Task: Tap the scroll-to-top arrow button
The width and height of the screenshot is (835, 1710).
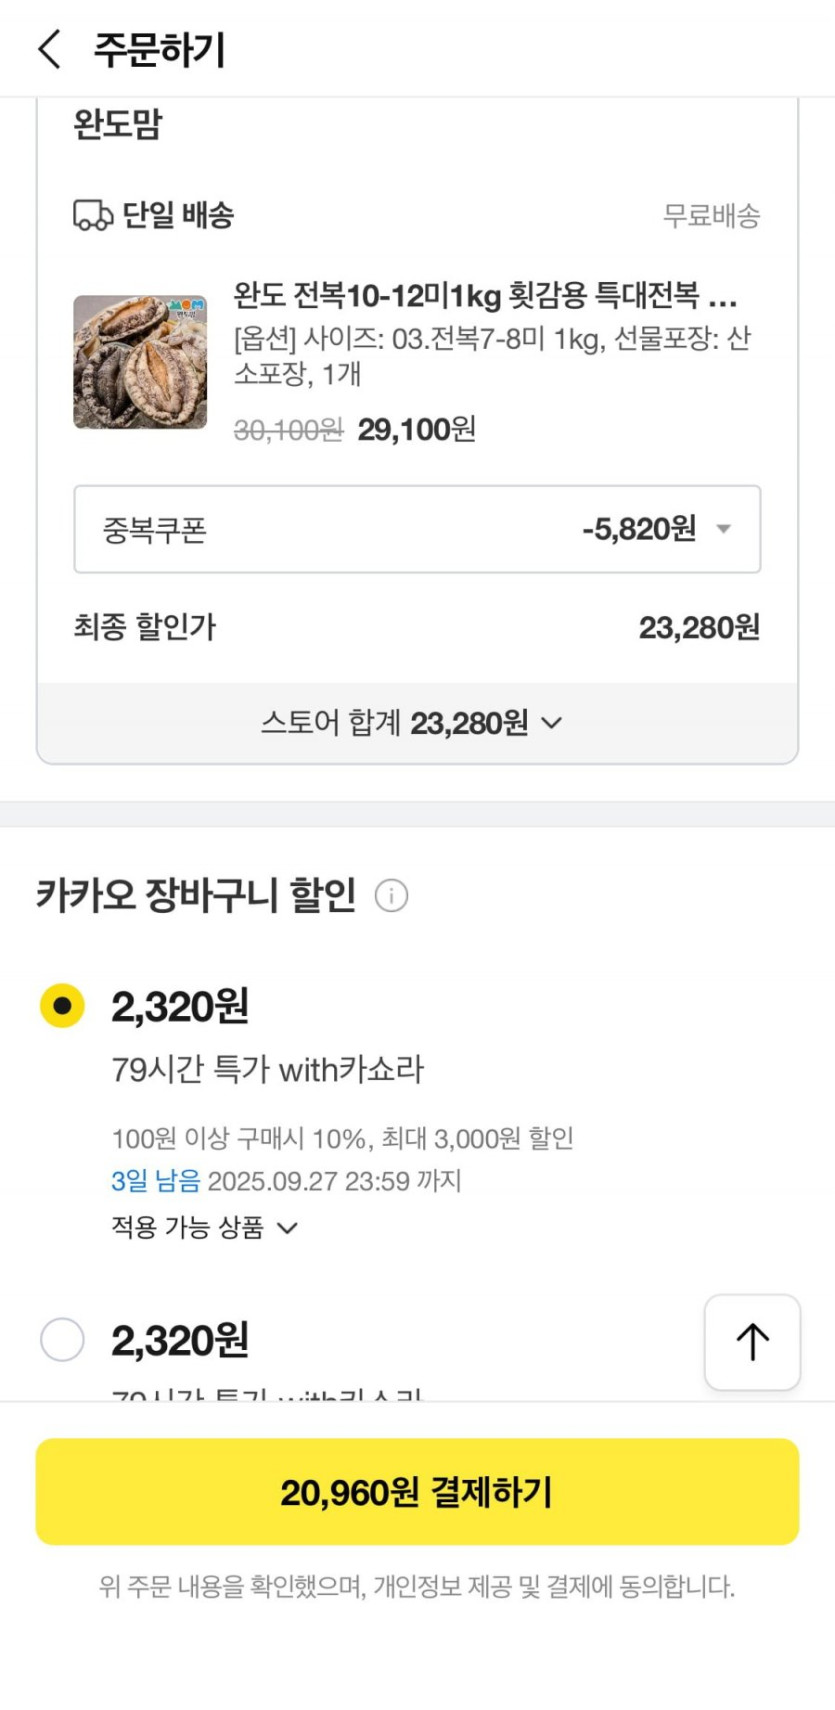Action: tap(752, 1342)
